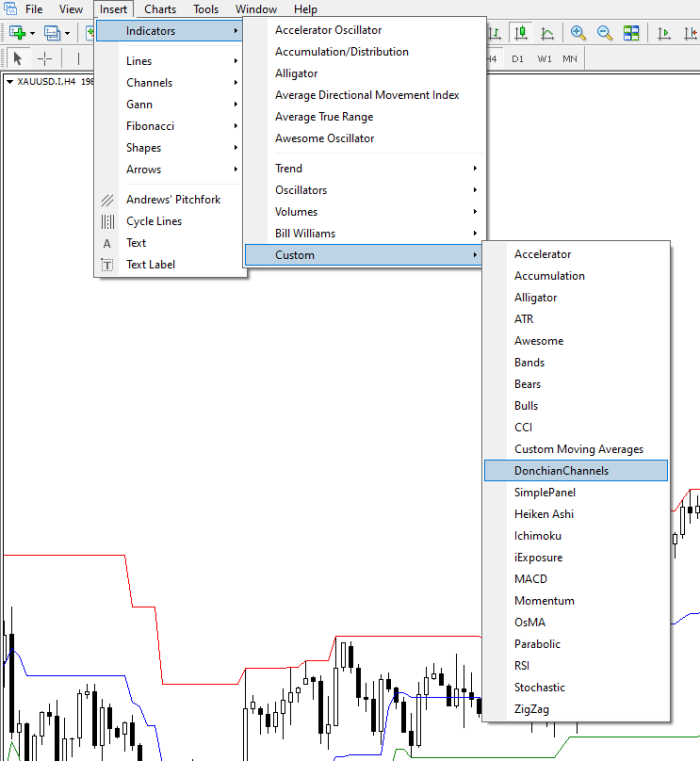Click the Zoom In magnifier
Viewport: 700px width, 761px height.
(x=578, y=33)
